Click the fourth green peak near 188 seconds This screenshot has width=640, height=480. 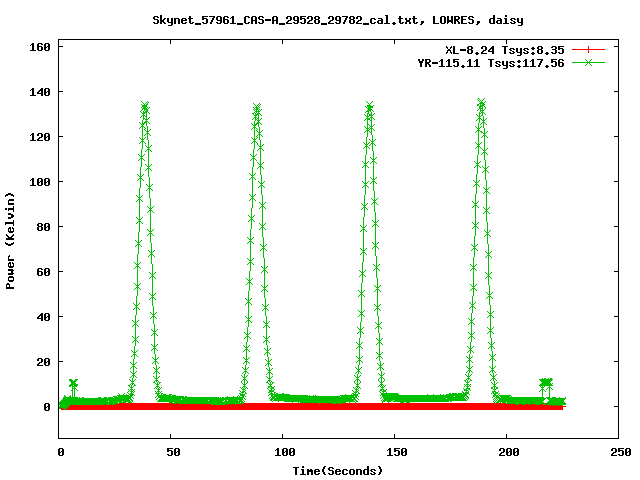(482, 103)
